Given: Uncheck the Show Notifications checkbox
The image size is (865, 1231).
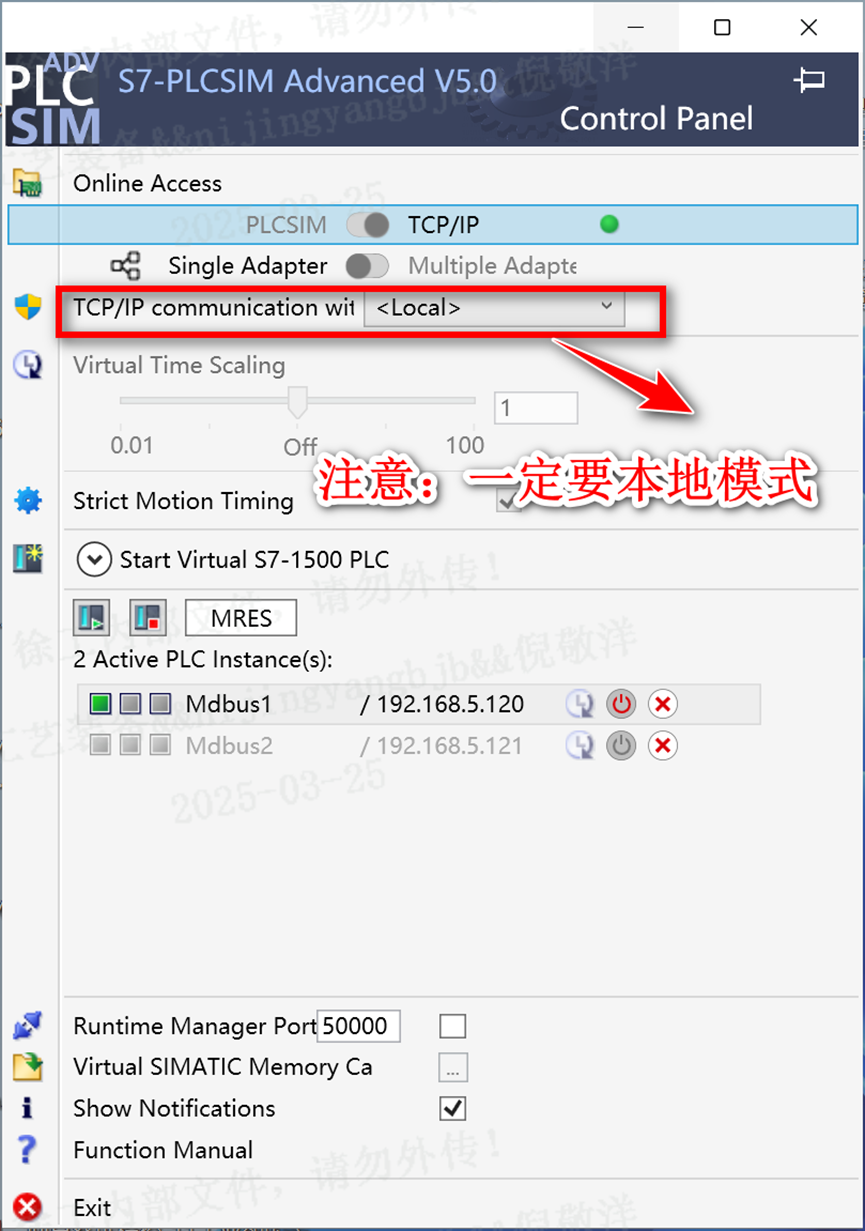Looking at the screenshot, I should click(x=453, y=1108).
